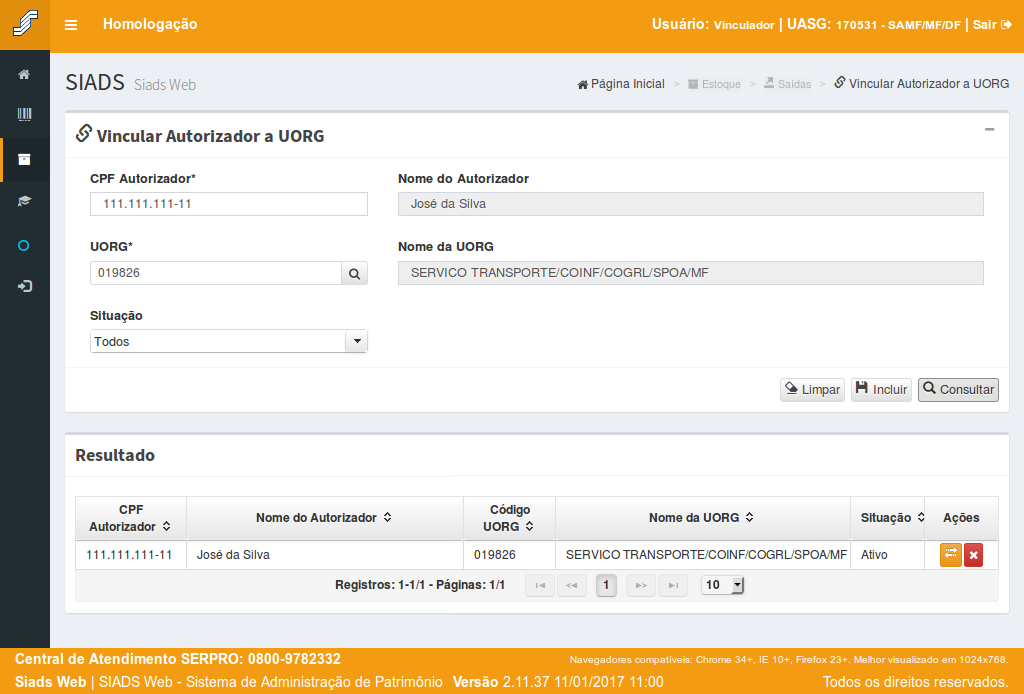Image resolution: width=1024 pixels, height=694 pixels.
Task: Click UASG 170531 - SAMF/MF/DF text
Action: coord(874,25)
